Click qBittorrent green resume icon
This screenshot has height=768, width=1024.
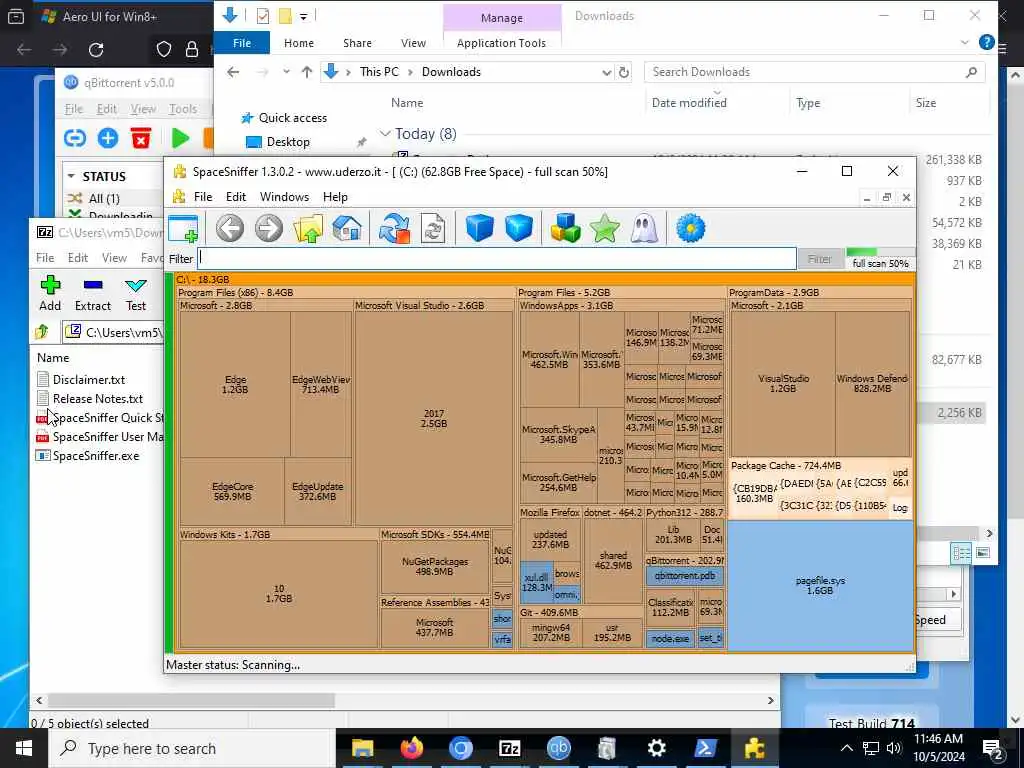(x=180, y=138)
